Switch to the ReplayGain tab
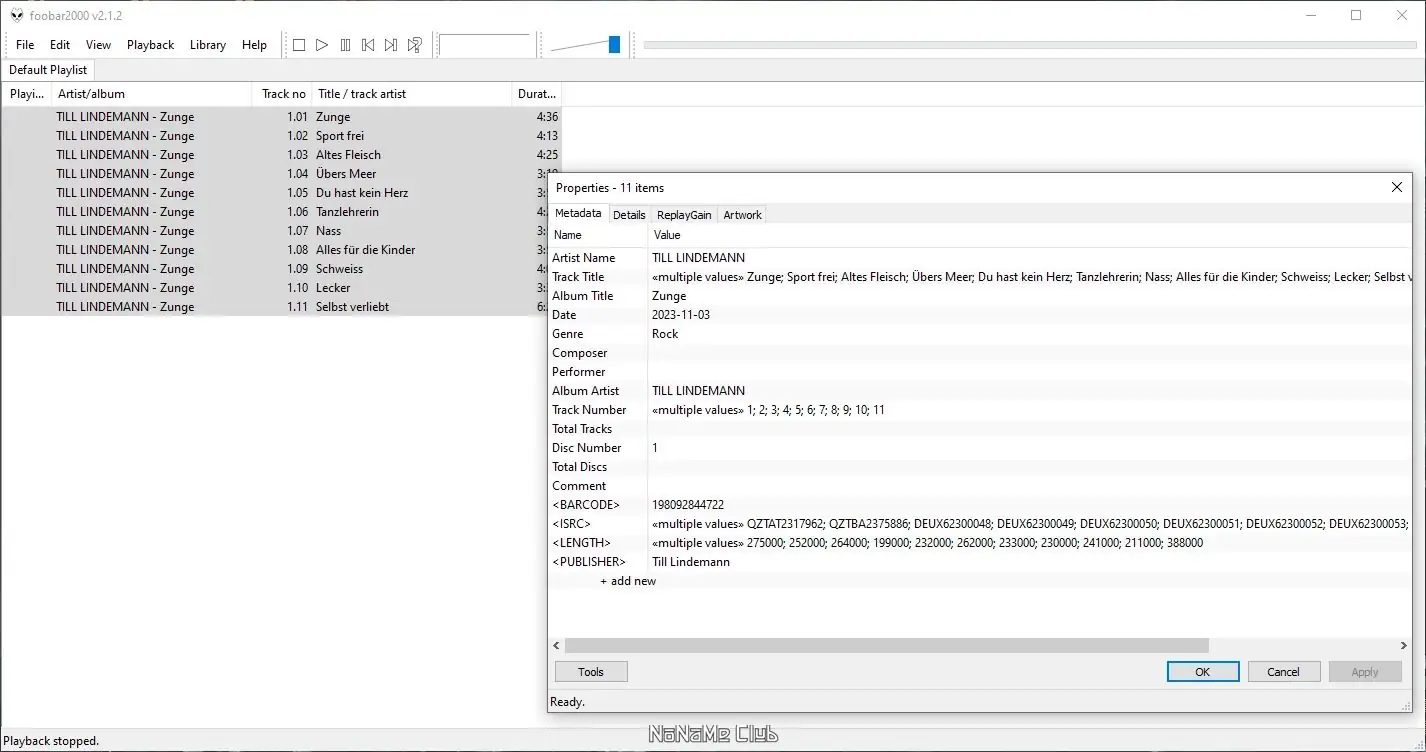 [x=684, y=215]
